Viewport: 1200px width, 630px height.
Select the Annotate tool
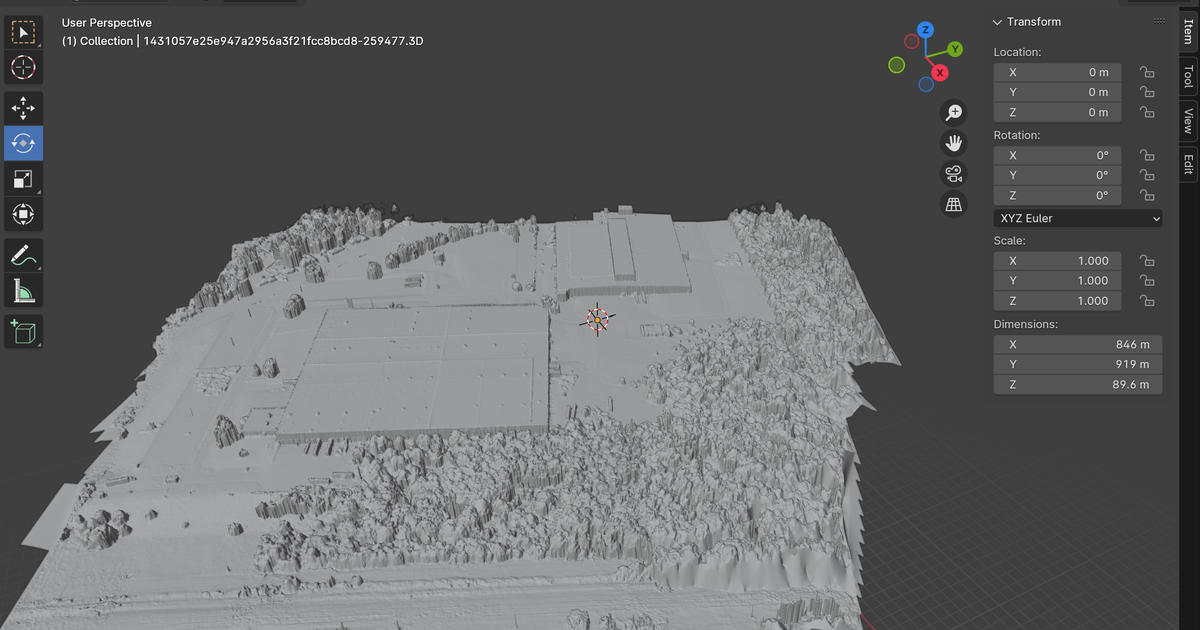tap(24, 255)
